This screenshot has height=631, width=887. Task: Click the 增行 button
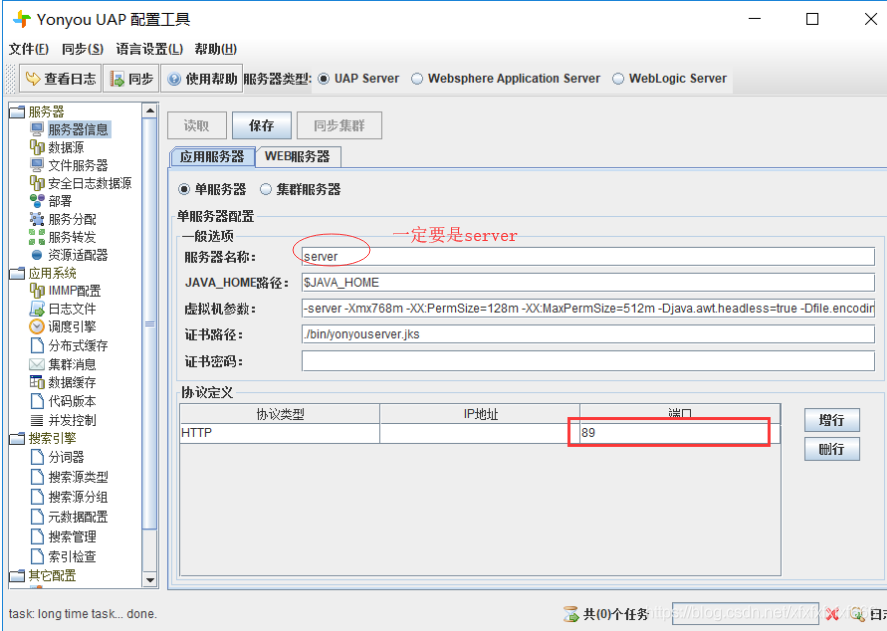tap(832, 420)
